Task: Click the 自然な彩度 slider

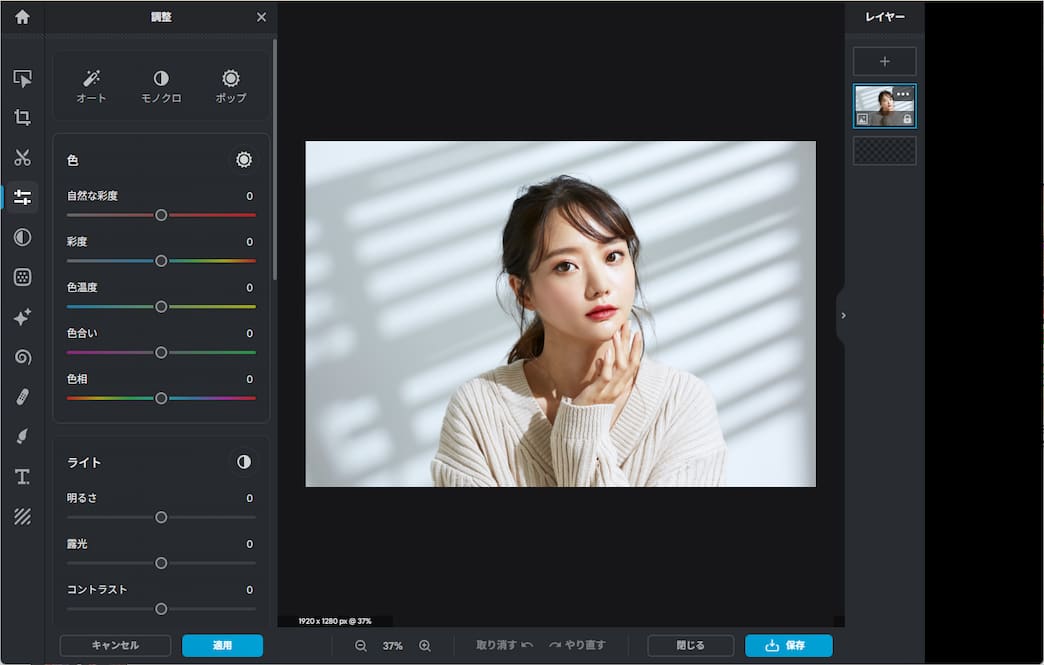Action: [161, 215]
